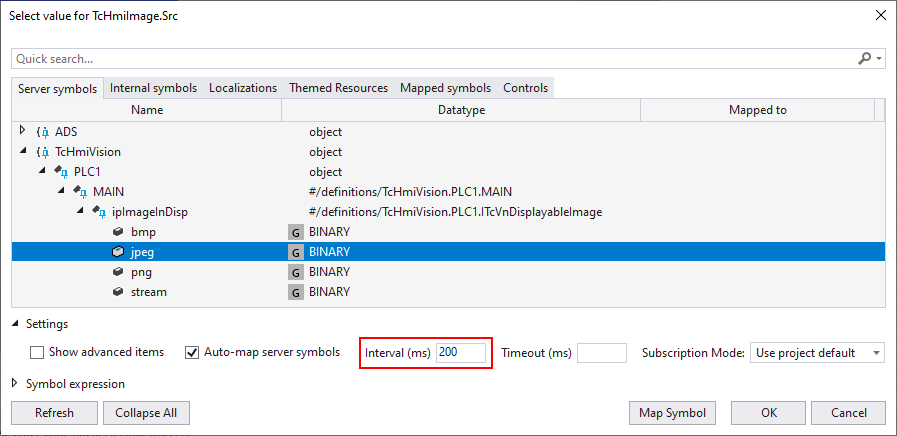Enable Show advanced items checkbox
The image size is (897, 436).
(37, 352)
